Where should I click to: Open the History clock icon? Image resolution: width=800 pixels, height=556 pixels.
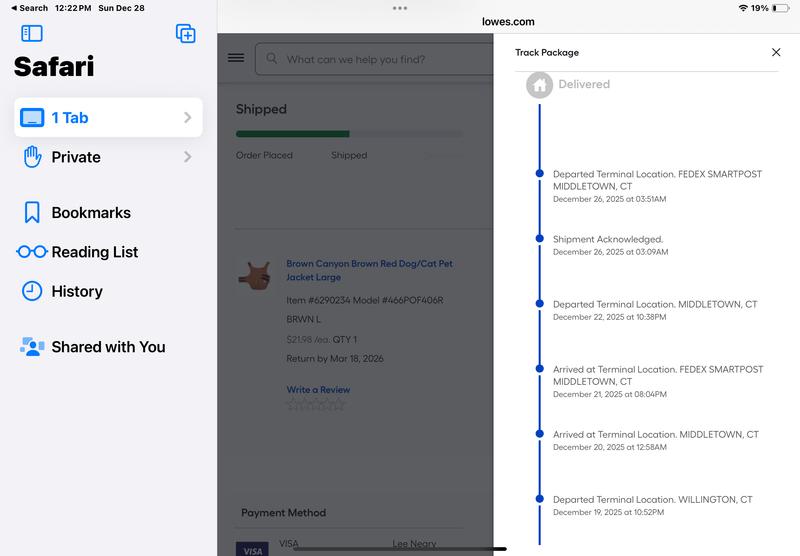coord(32,291)
